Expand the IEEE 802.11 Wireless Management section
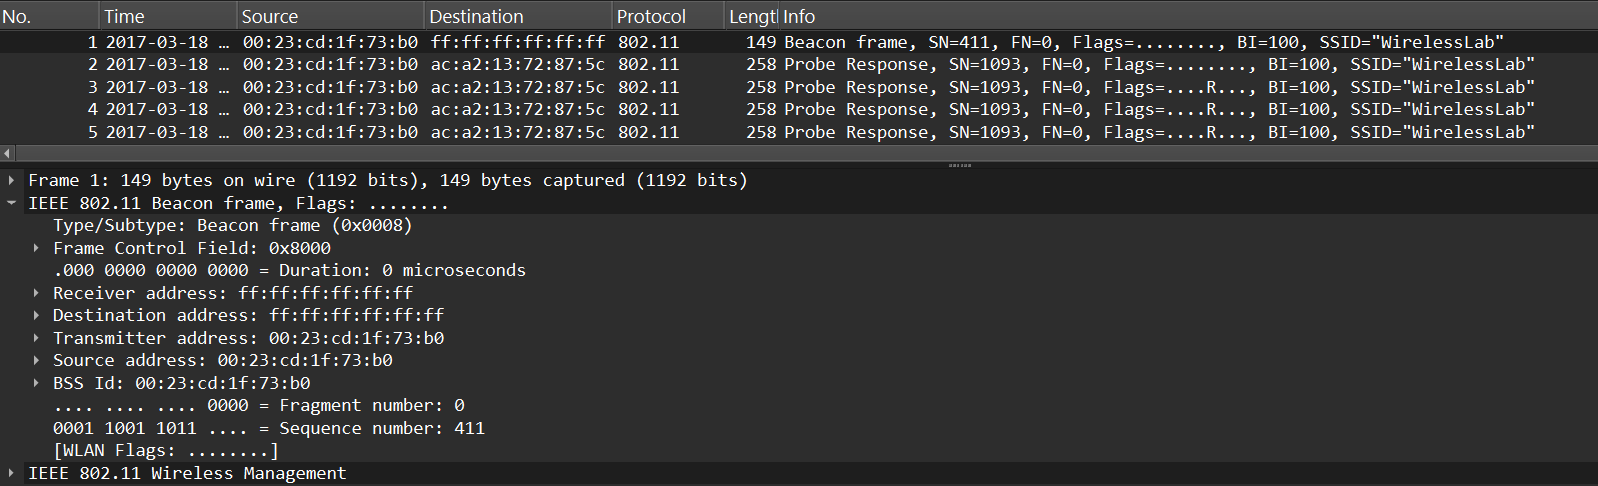1598x486 pixels. (x=11, y=473)
